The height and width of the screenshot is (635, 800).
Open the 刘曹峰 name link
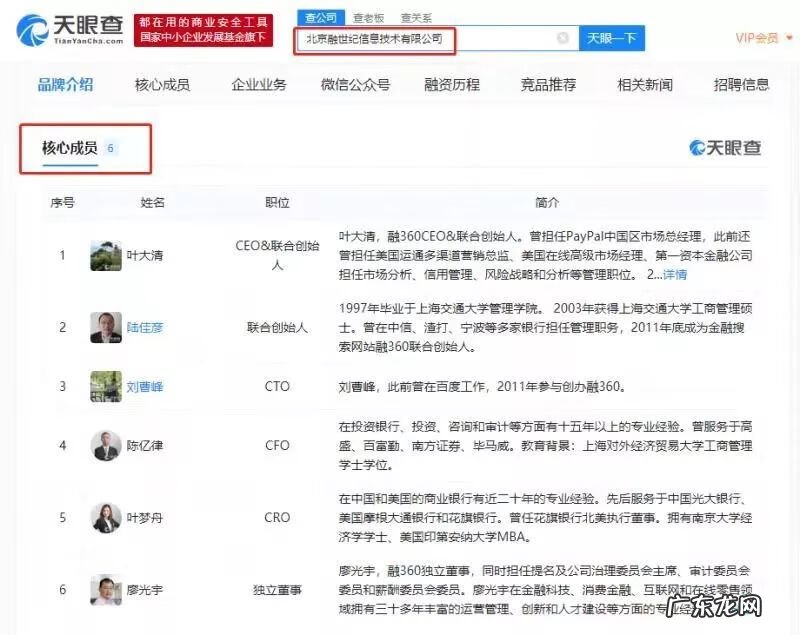(145, 387)
